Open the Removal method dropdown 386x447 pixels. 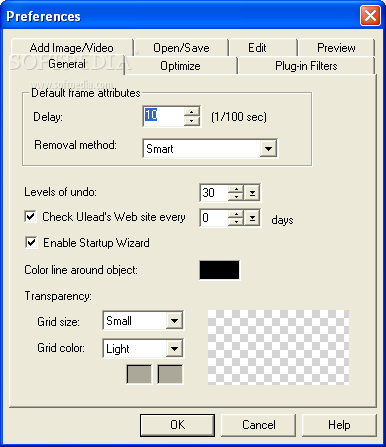click(268, 149)
